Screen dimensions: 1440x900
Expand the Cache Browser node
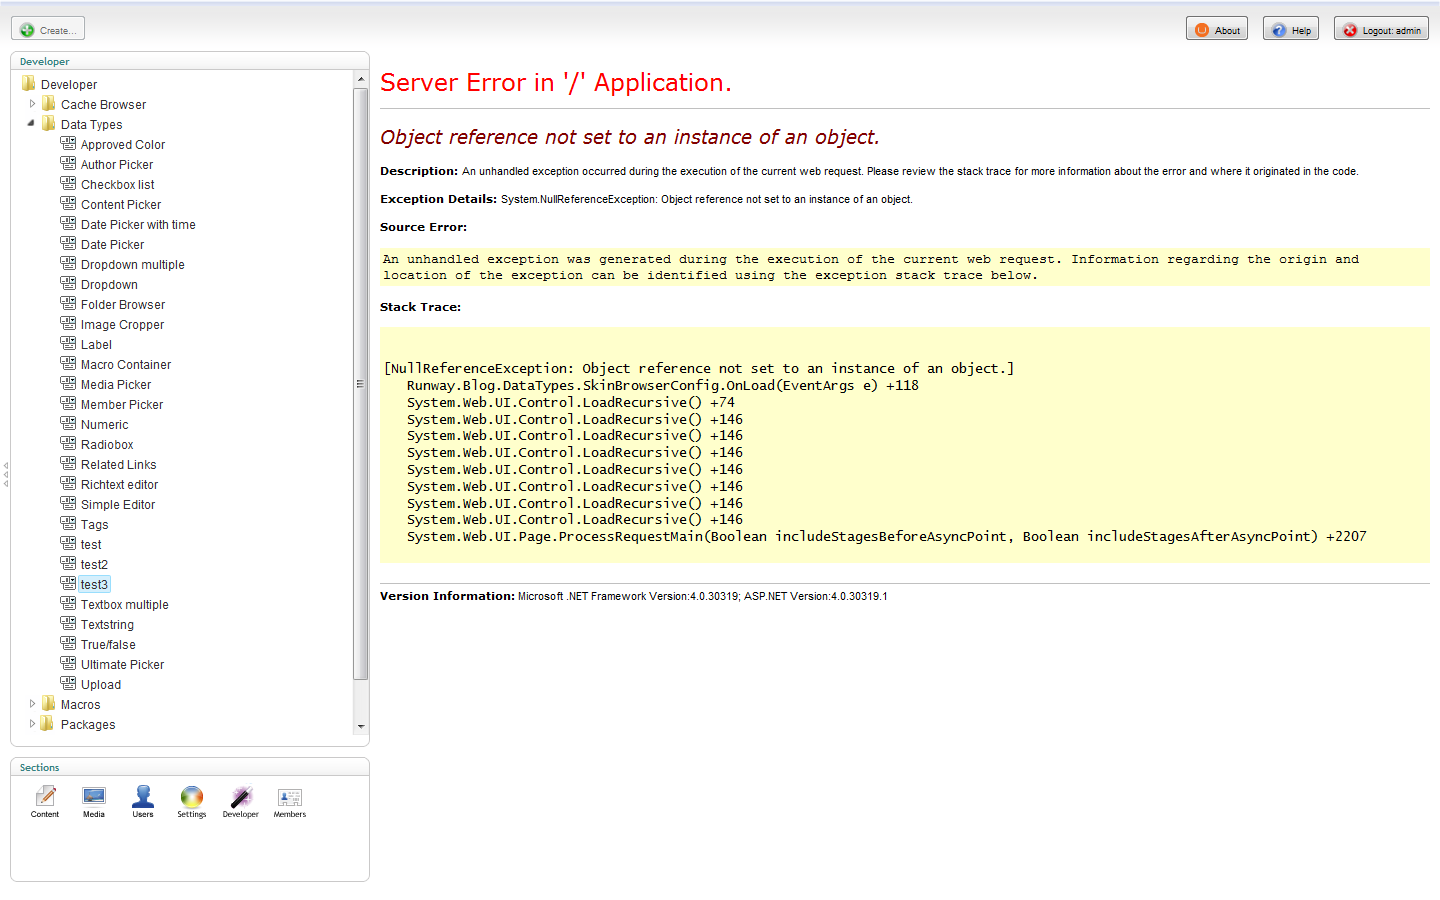point(32,104)
